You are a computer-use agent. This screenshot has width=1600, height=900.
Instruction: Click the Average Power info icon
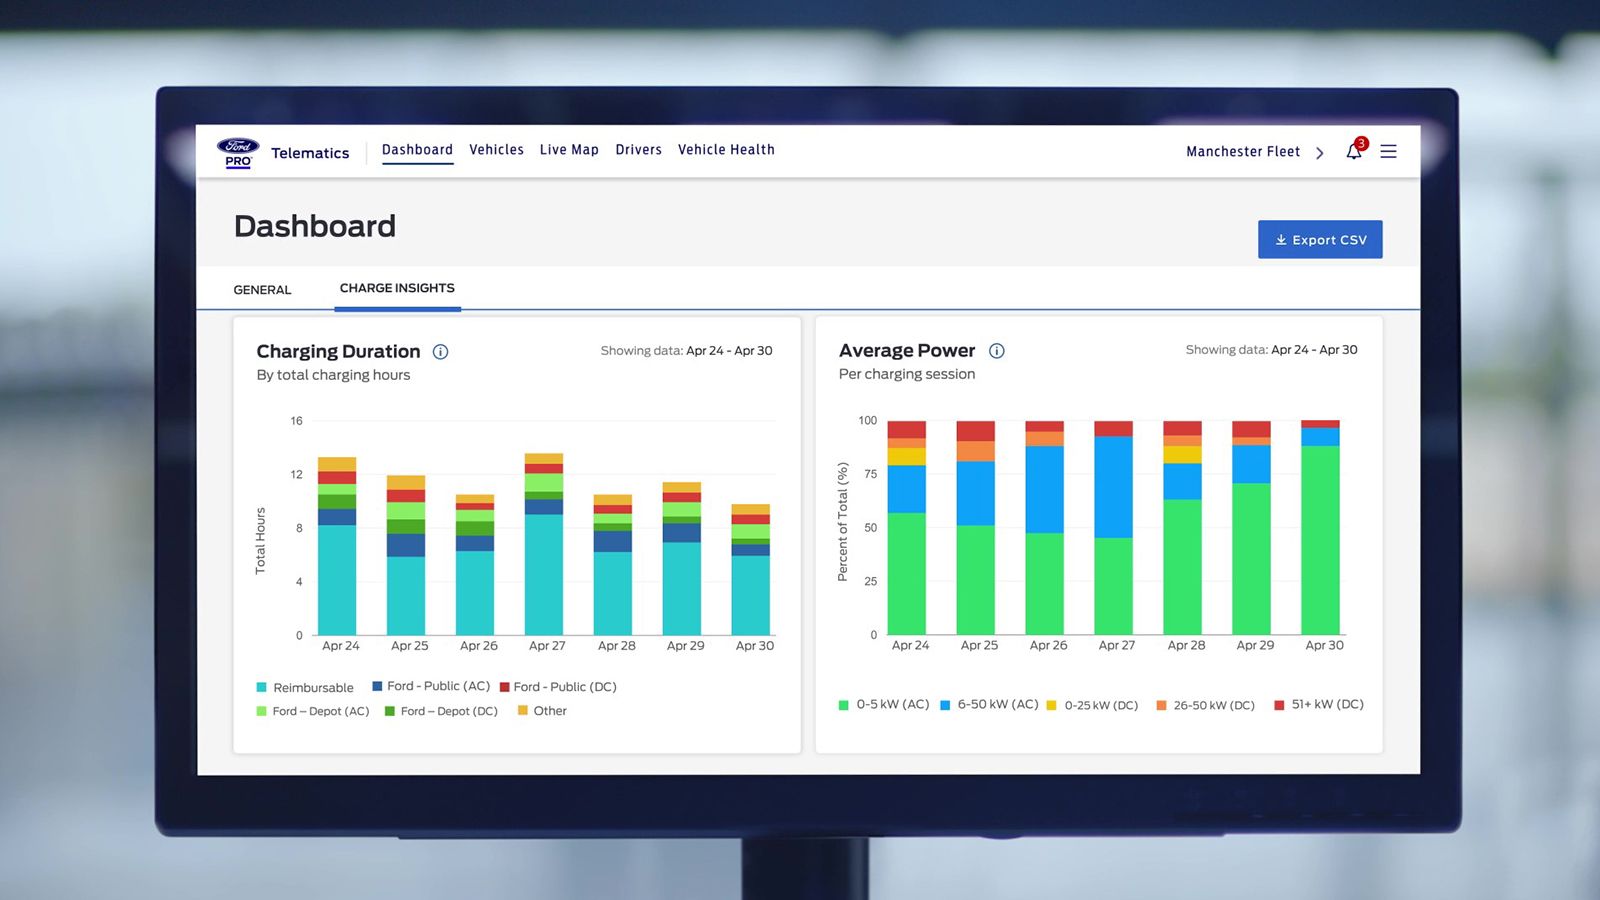997,350
